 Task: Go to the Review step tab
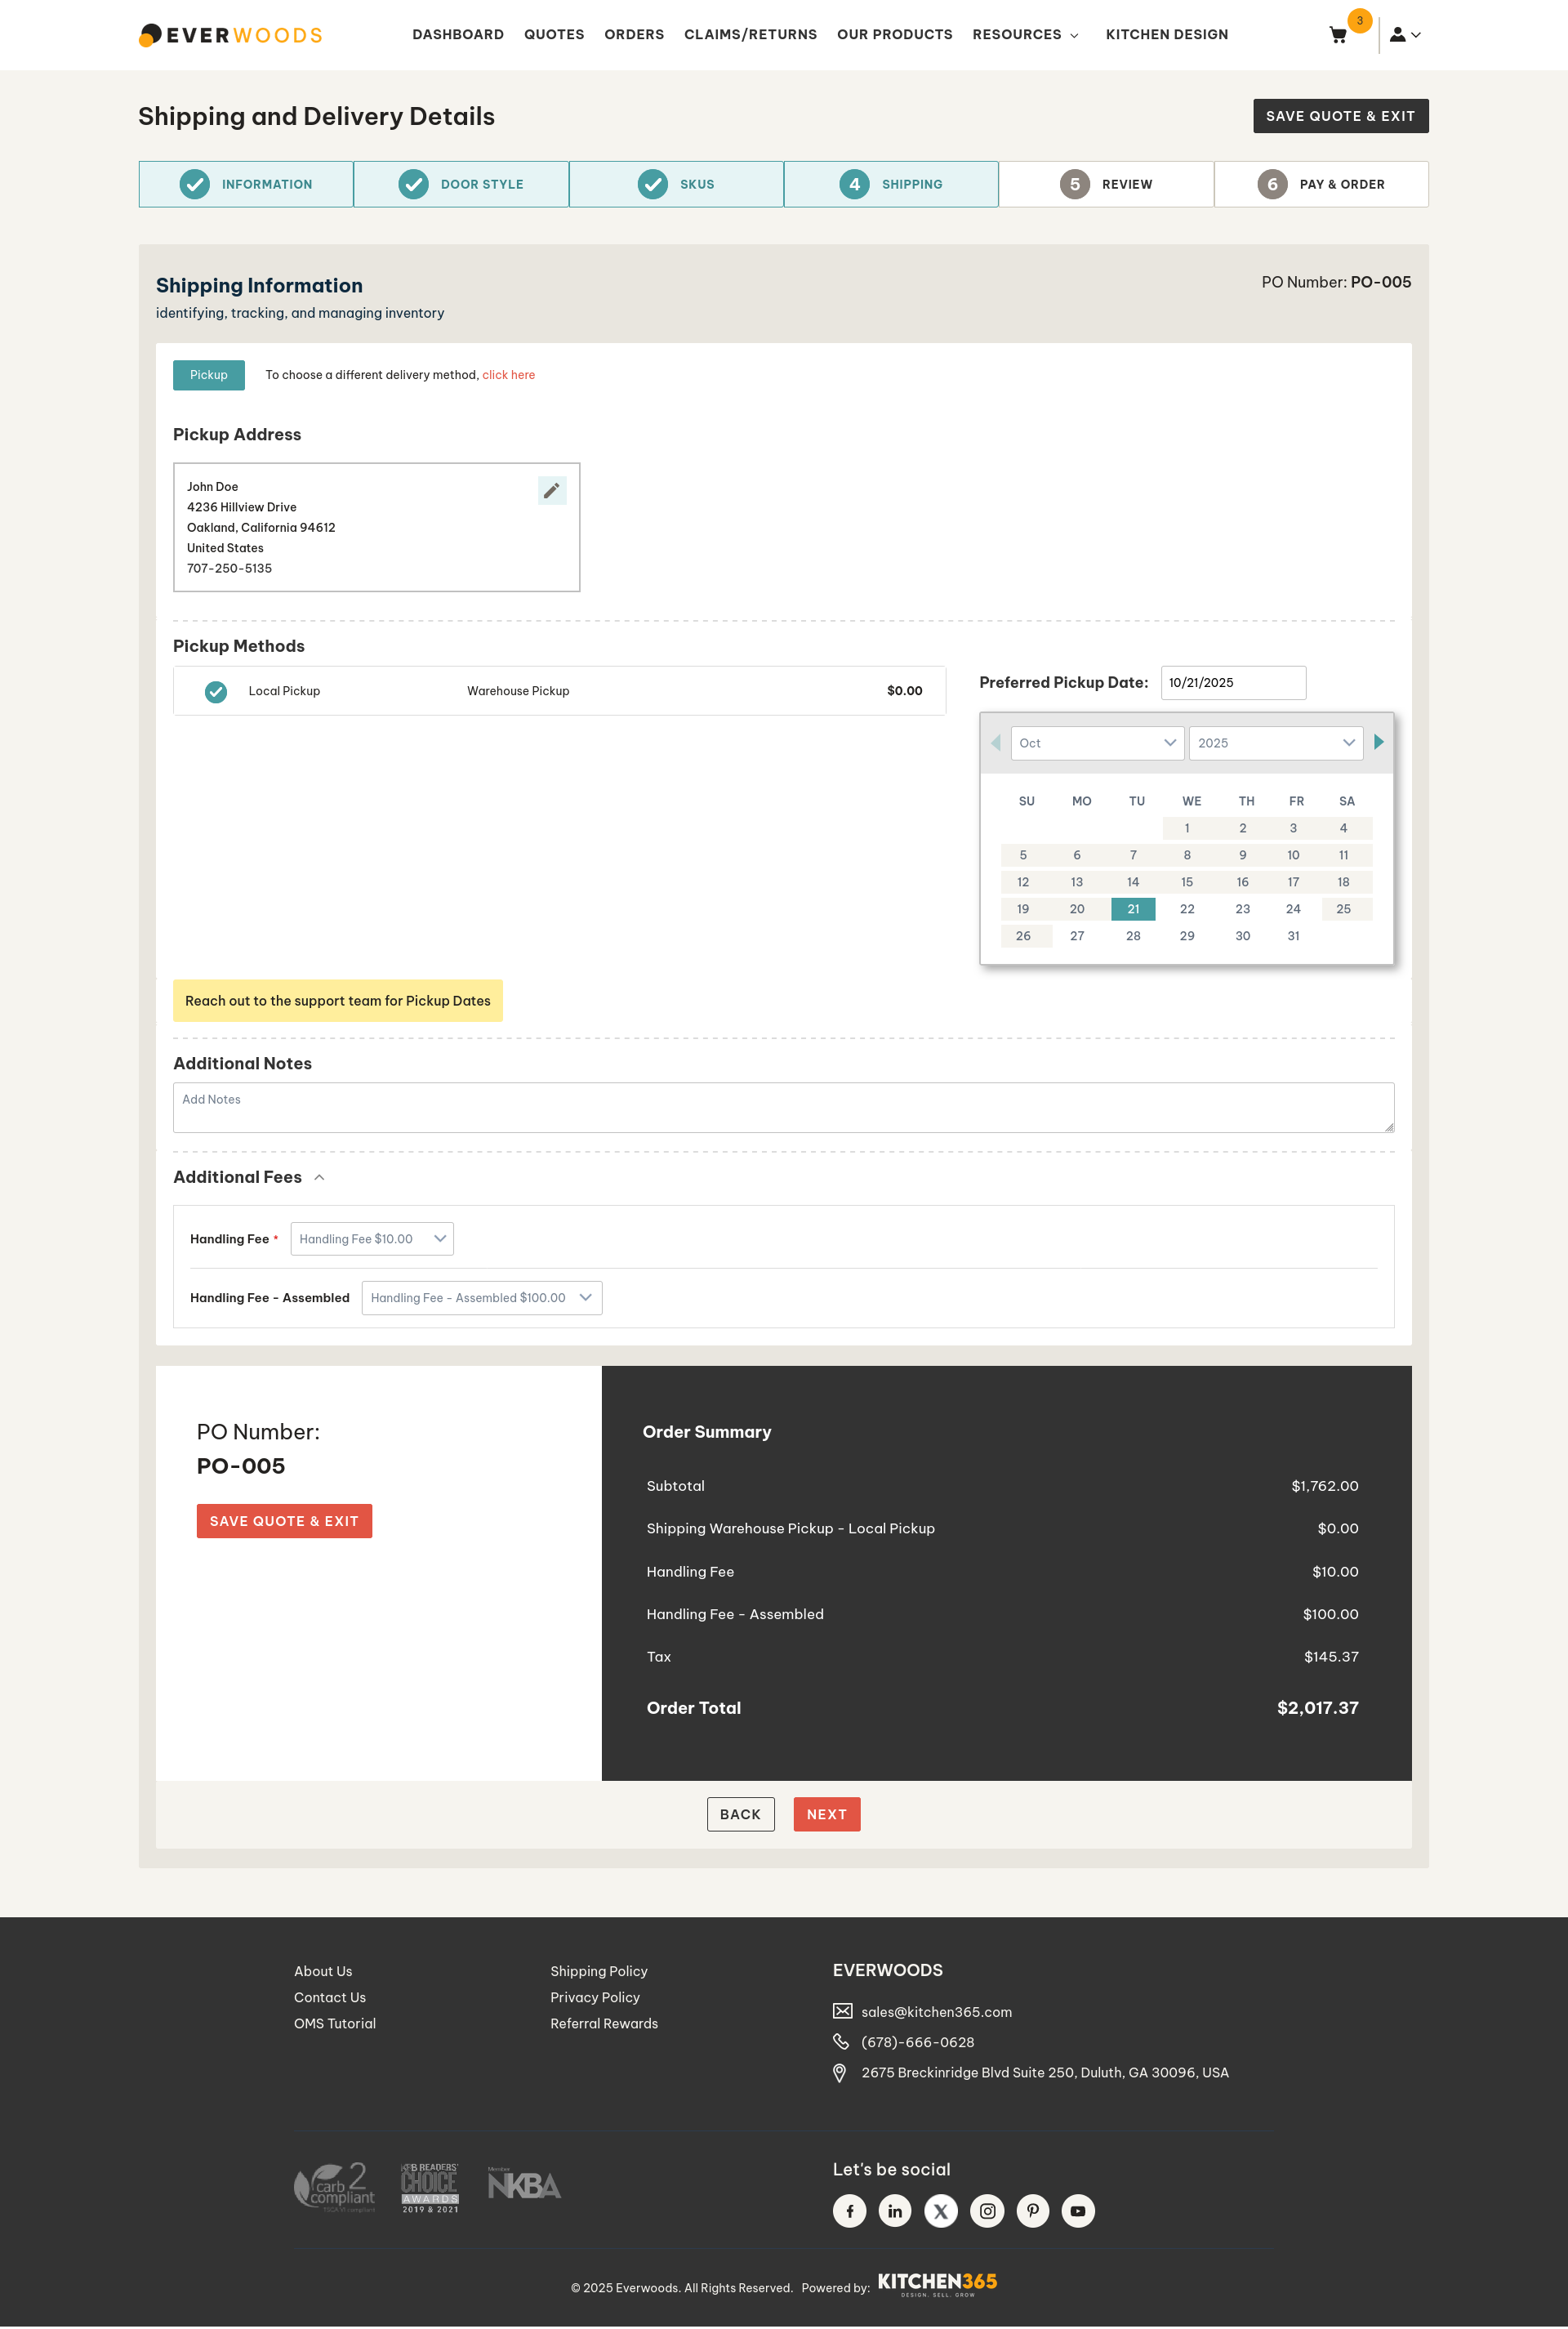tap(1106, 184)
